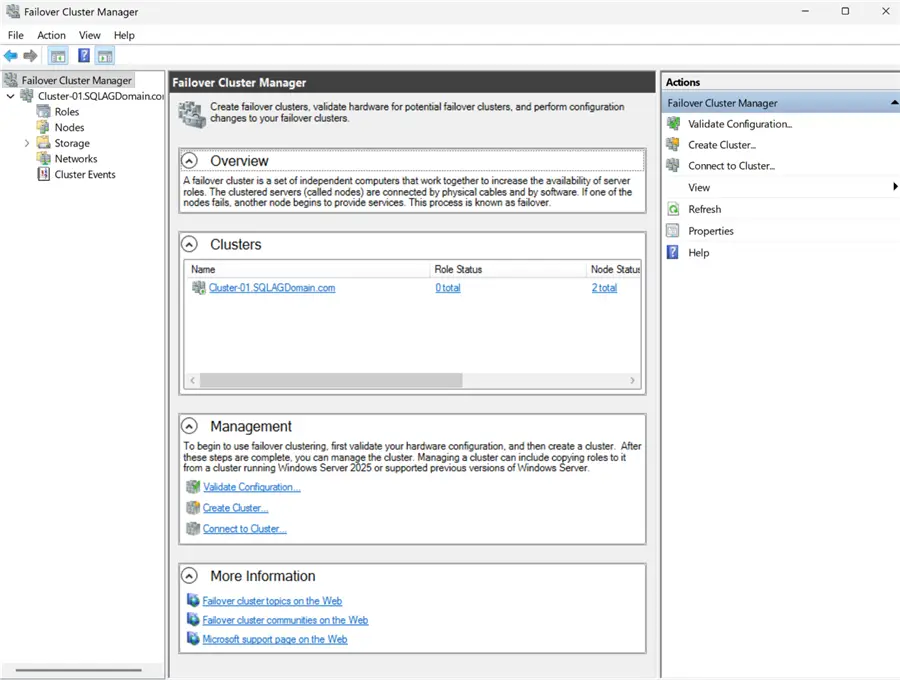Click the Help icon in Actions pane
The height and width of the screenshot is (680, 900).
673,252
